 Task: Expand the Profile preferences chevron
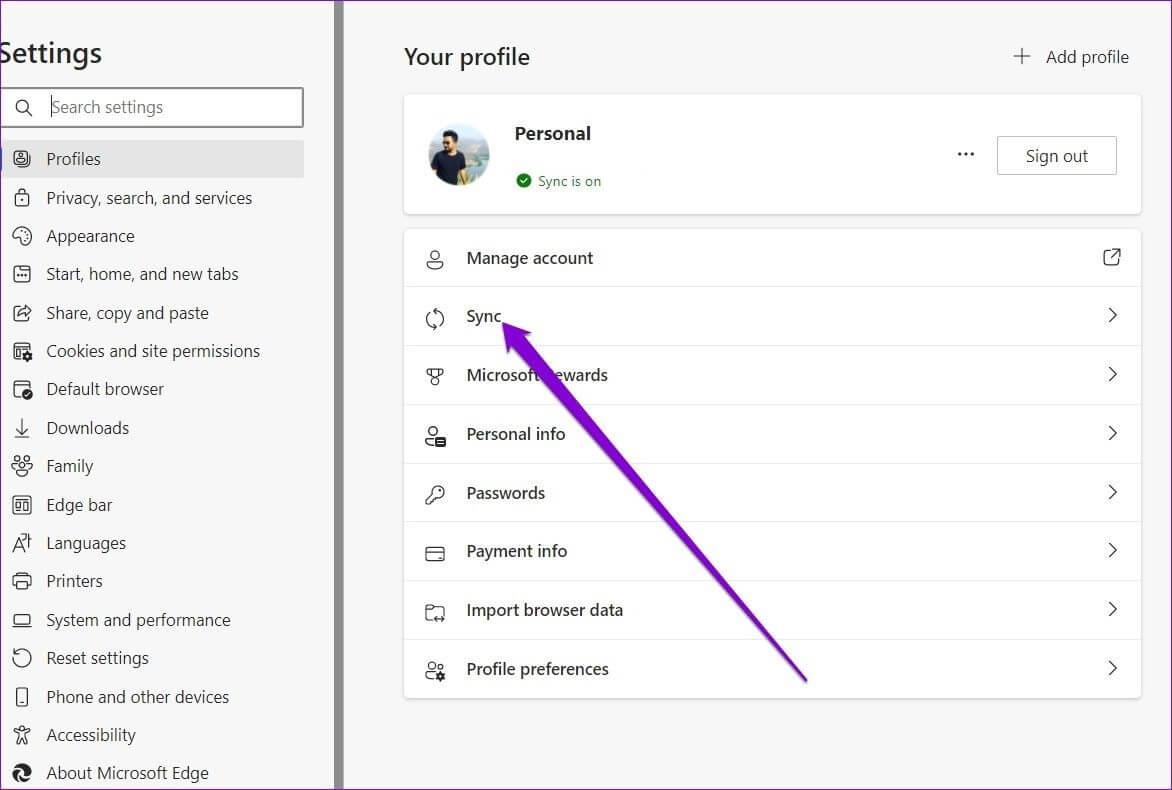tap(1112, 667)
